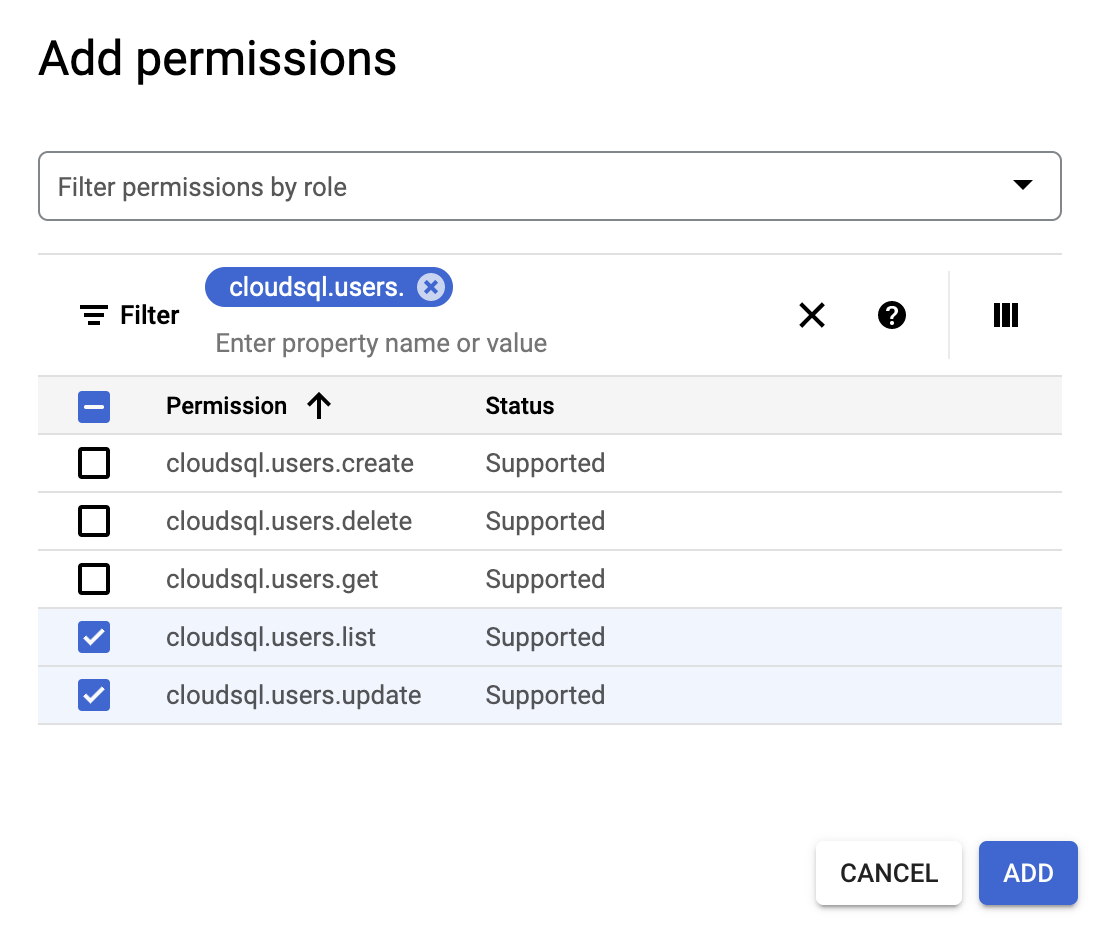1102x926 pixels.
Task: Open column display options icon
Action: pos(1005,316)
